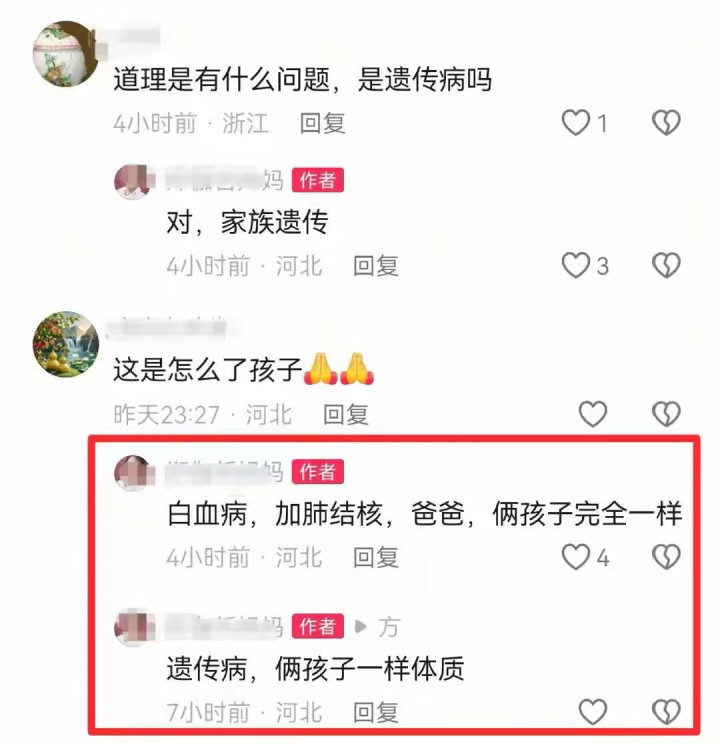720x744 pixels.
Task: Reply to the 白血病 author comment
Action: tap(375, 558)
